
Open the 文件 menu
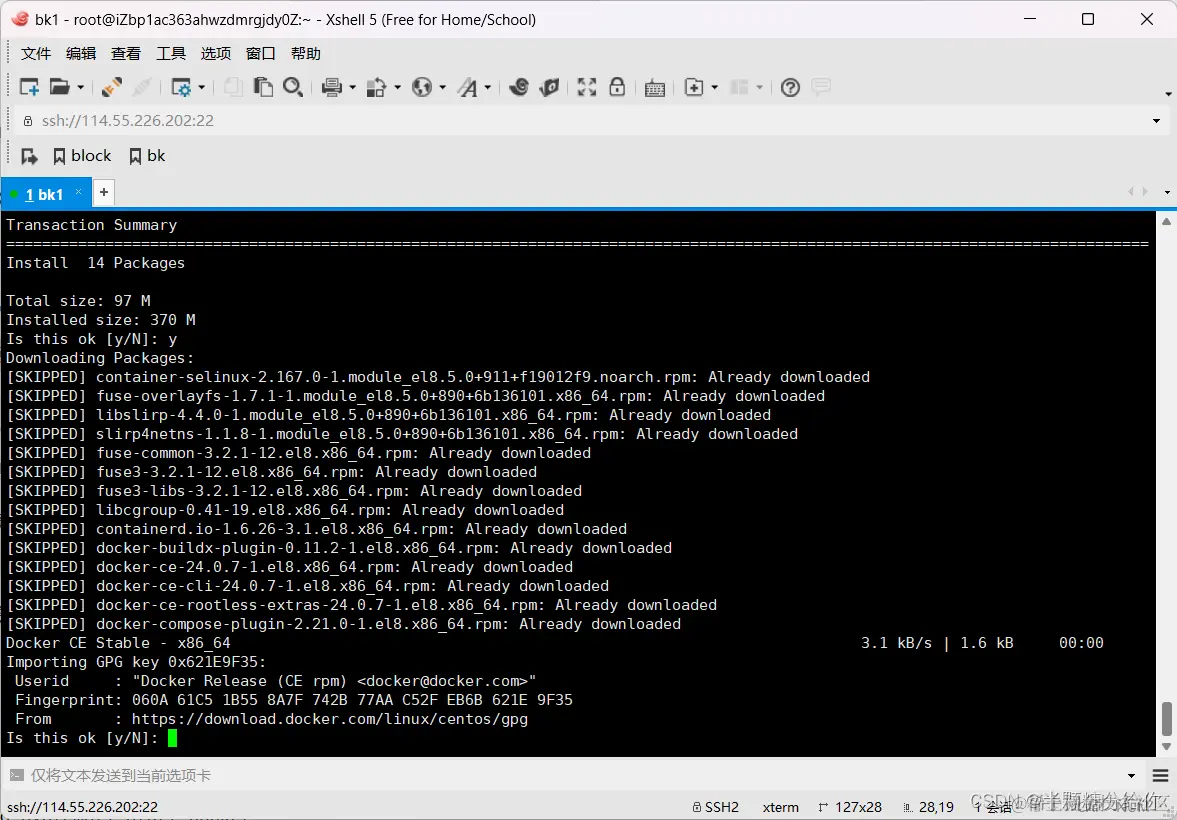tap(36, 53)
